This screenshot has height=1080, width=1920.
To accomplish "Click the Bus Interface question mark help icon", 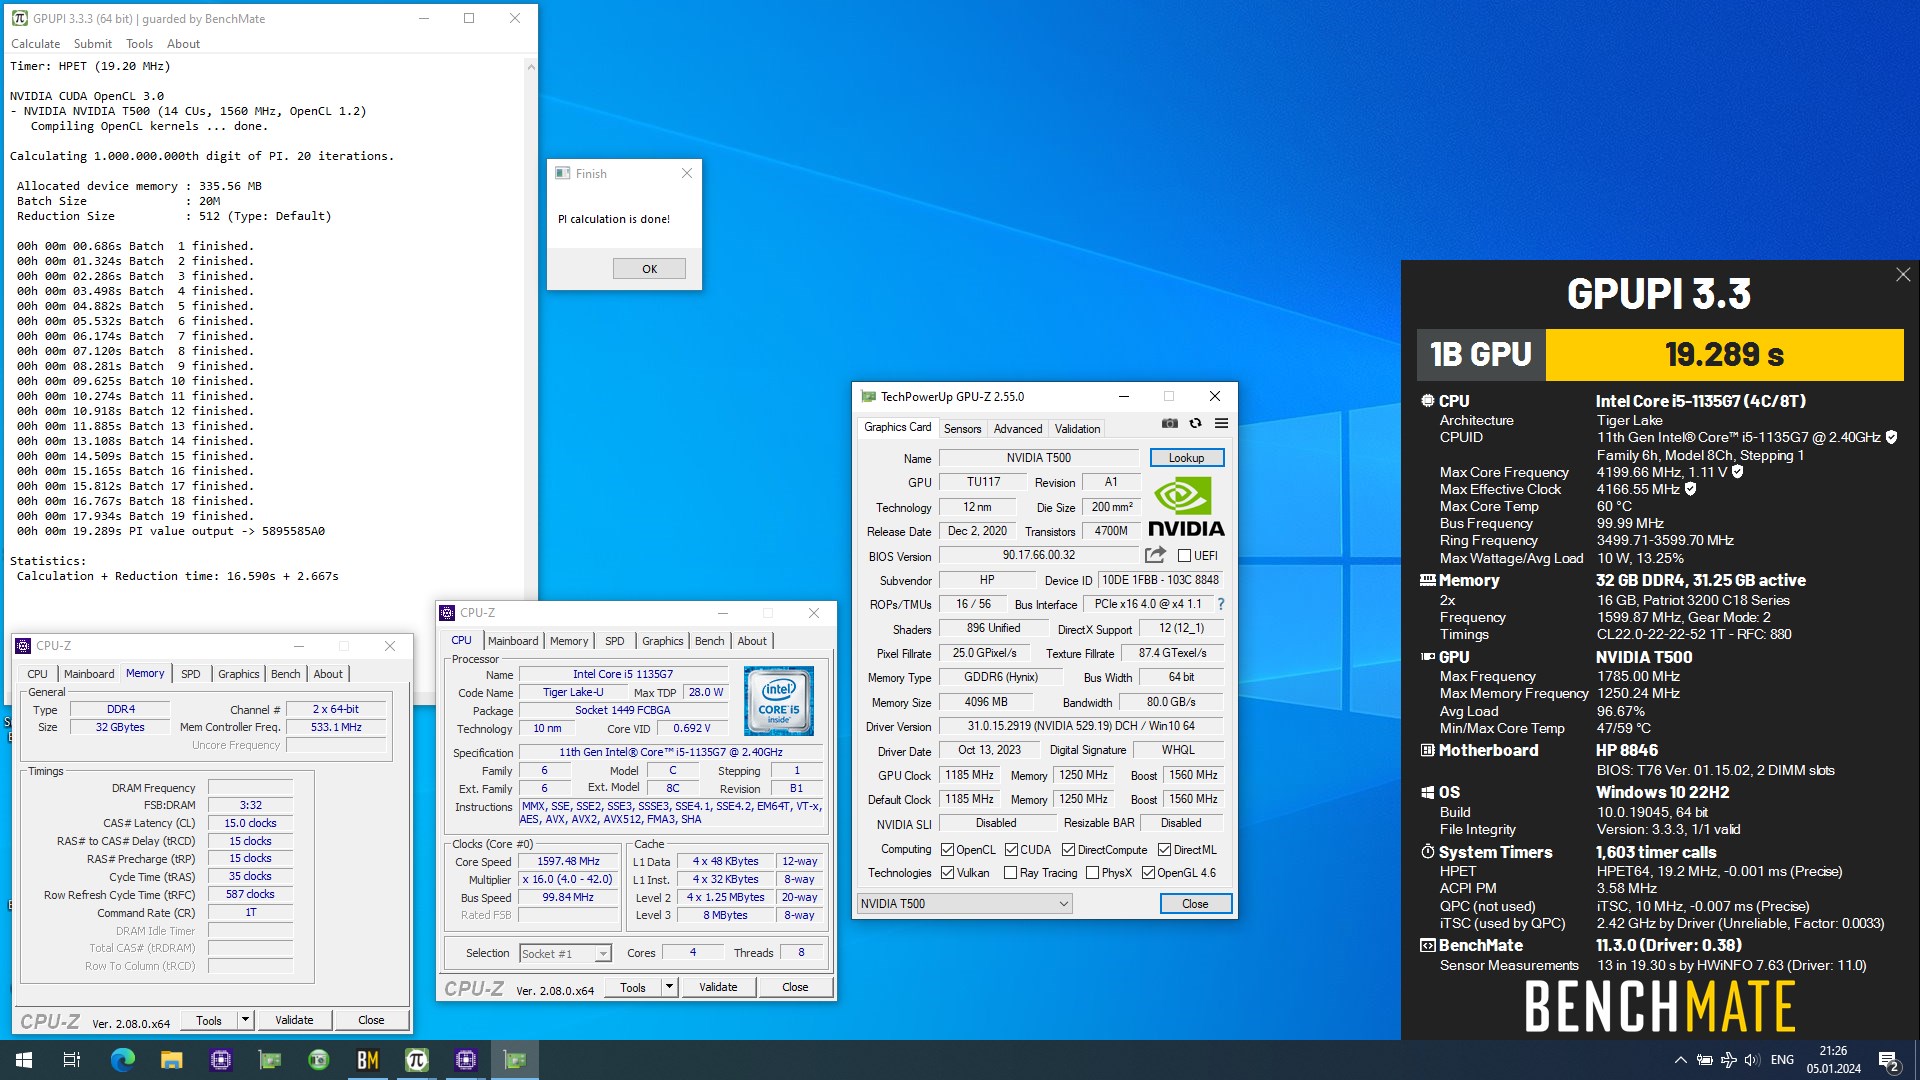I will point(1221,604).
